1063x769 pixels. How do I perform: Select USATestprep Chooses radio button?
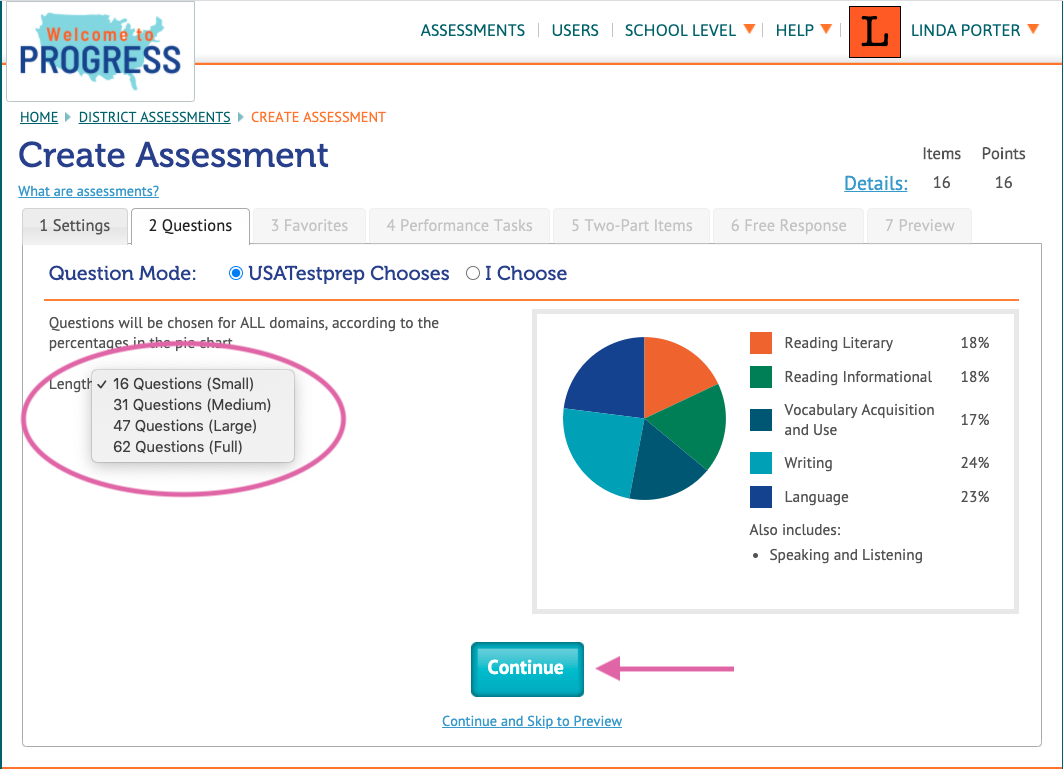[235, 273]
